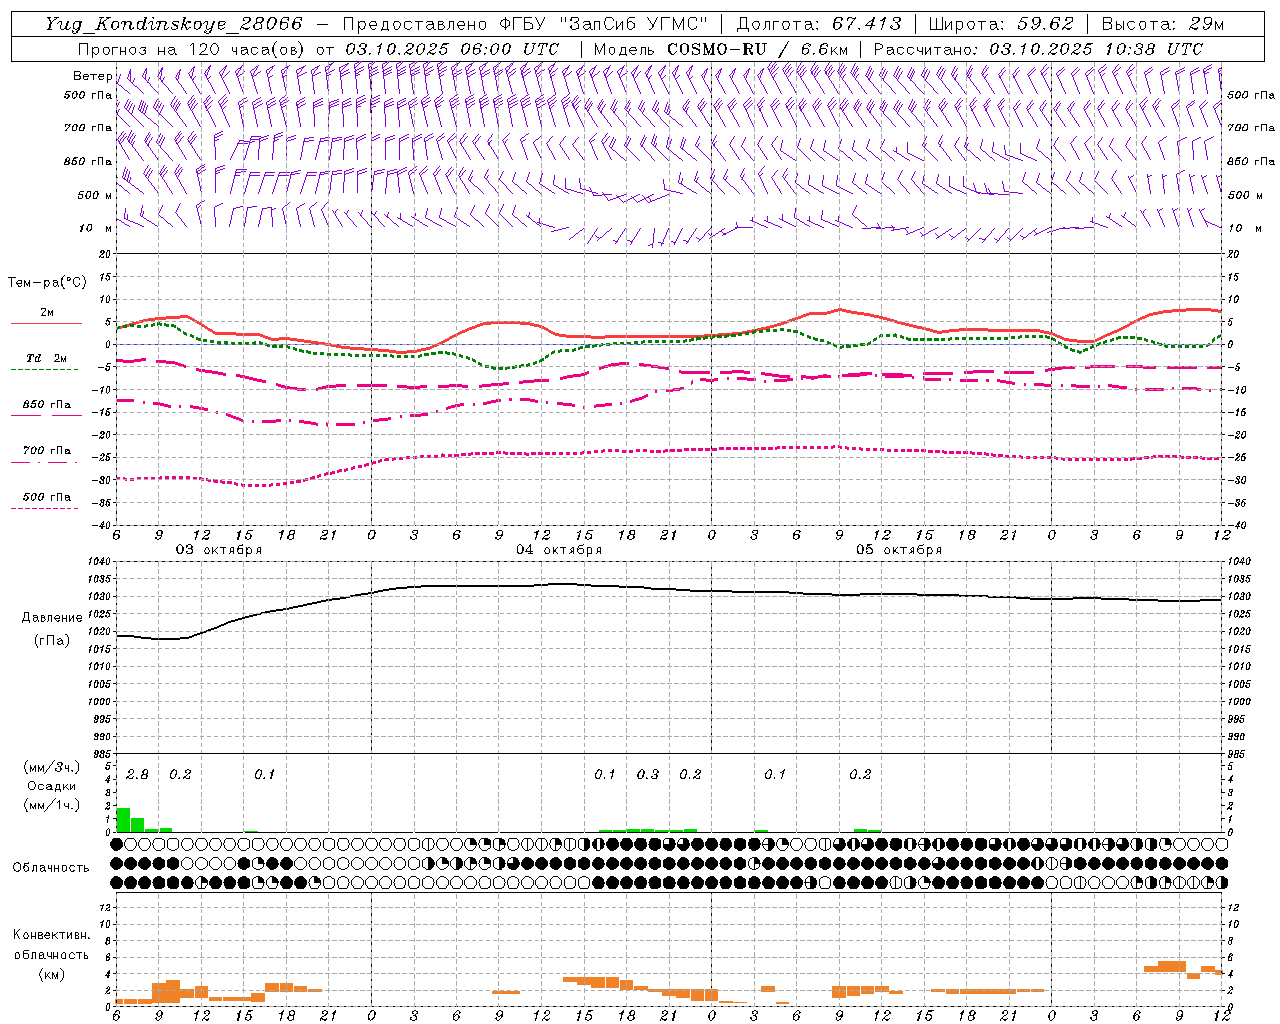Click the (мм/1ч.) precipitation unit label

51,805
